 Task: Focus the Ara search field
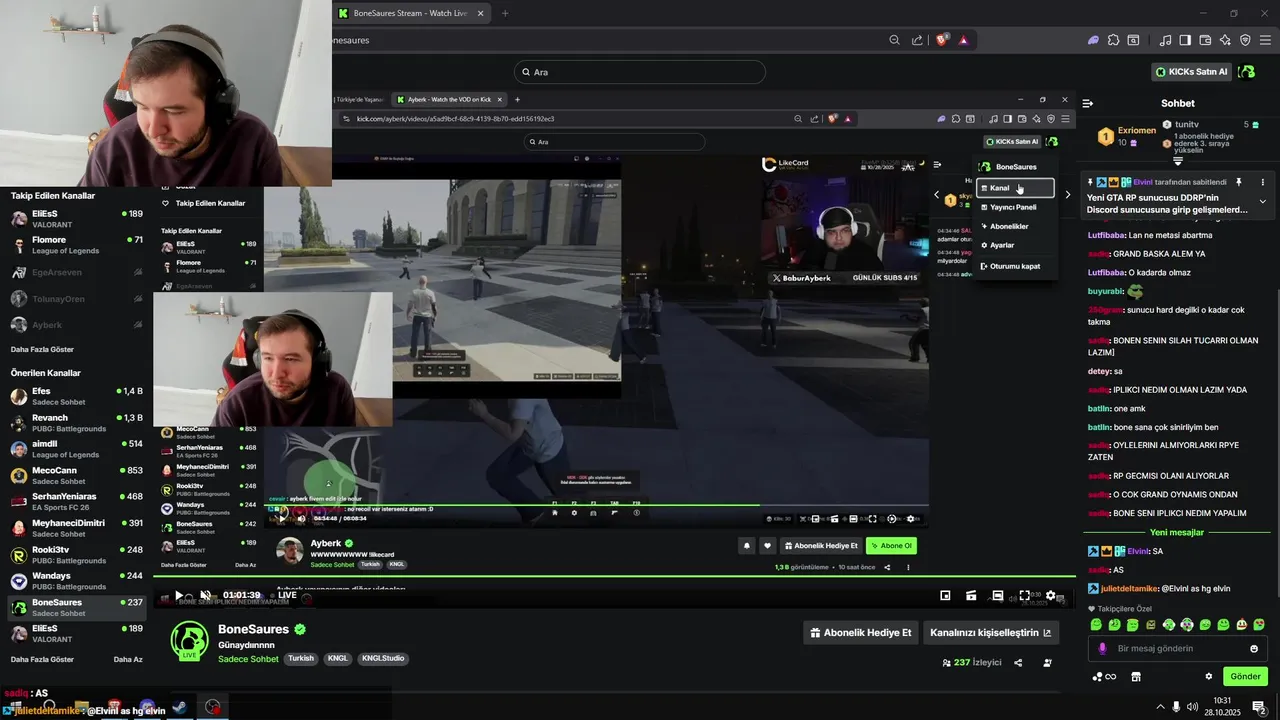click(x=640, y=72)
